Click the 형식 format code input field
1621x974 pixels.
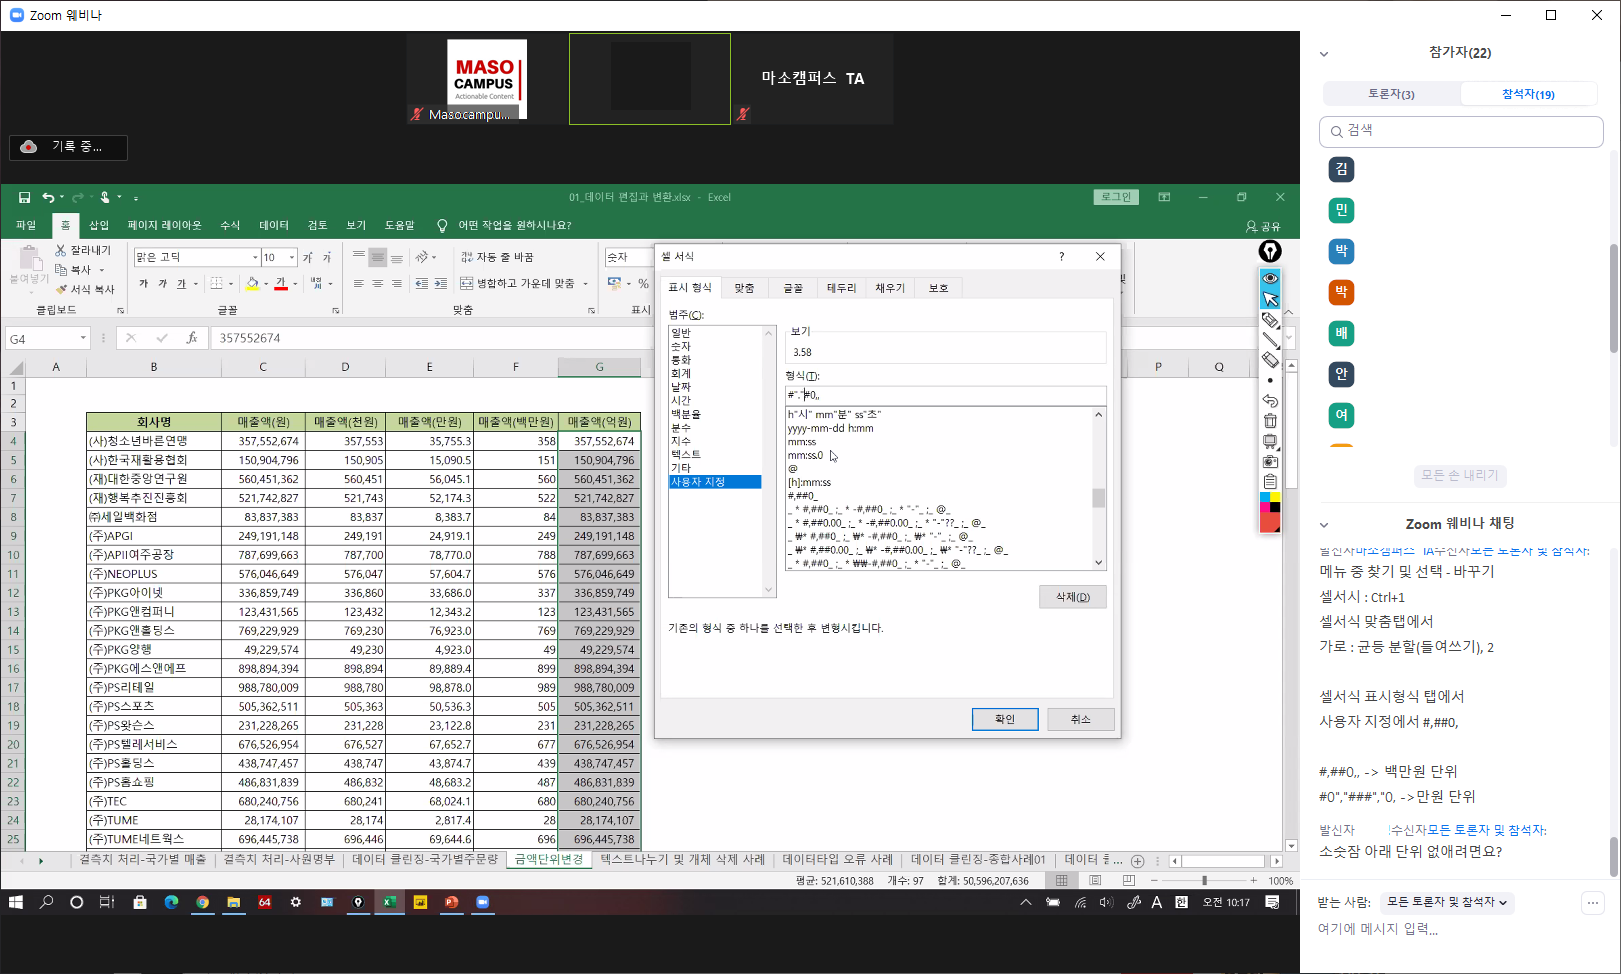[x=944, y=395]
